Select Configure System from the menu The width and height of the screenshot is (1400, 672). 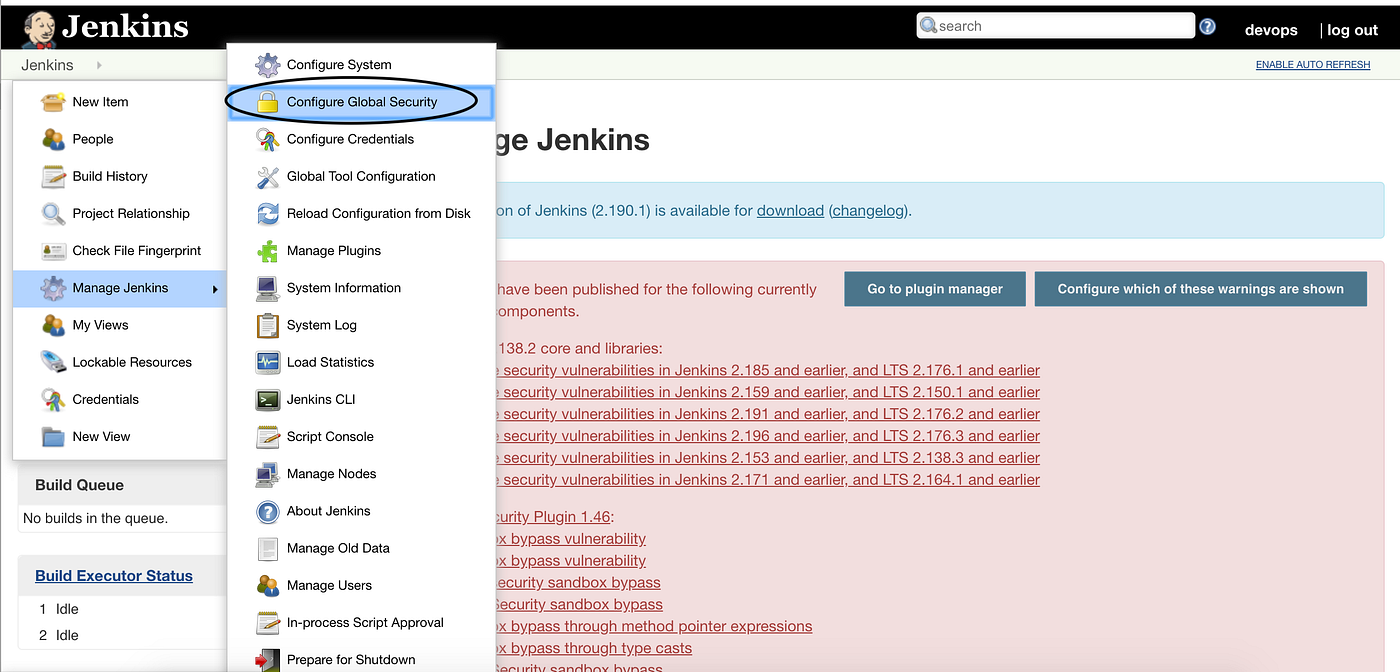coord(340,64)
